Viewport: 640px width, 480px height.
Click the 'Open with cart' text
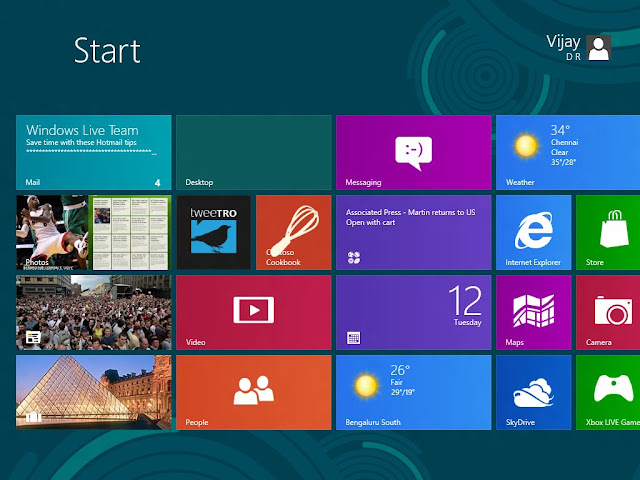(371, 222)
